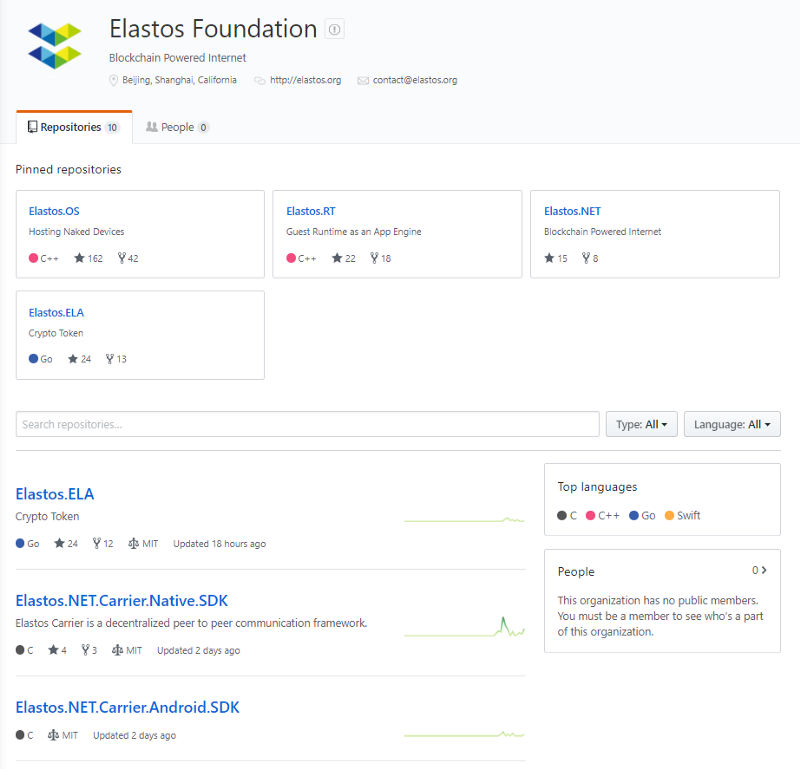Image resolution: width=800 pixels, height=769 pixels.
Task: Click fork icon in Carrier.Native.SDK row
Action: point(85,650)
